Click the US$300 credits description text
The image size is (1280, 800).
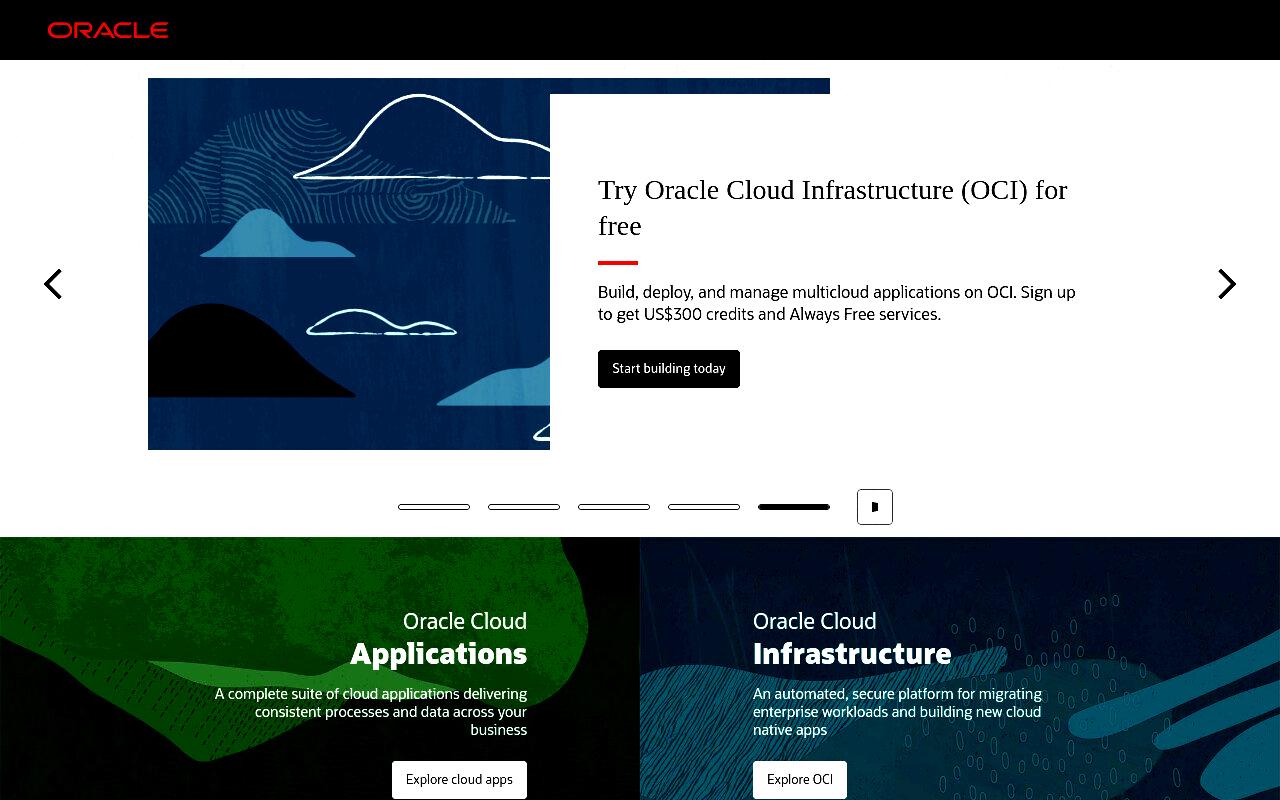(x=837, y=303)
